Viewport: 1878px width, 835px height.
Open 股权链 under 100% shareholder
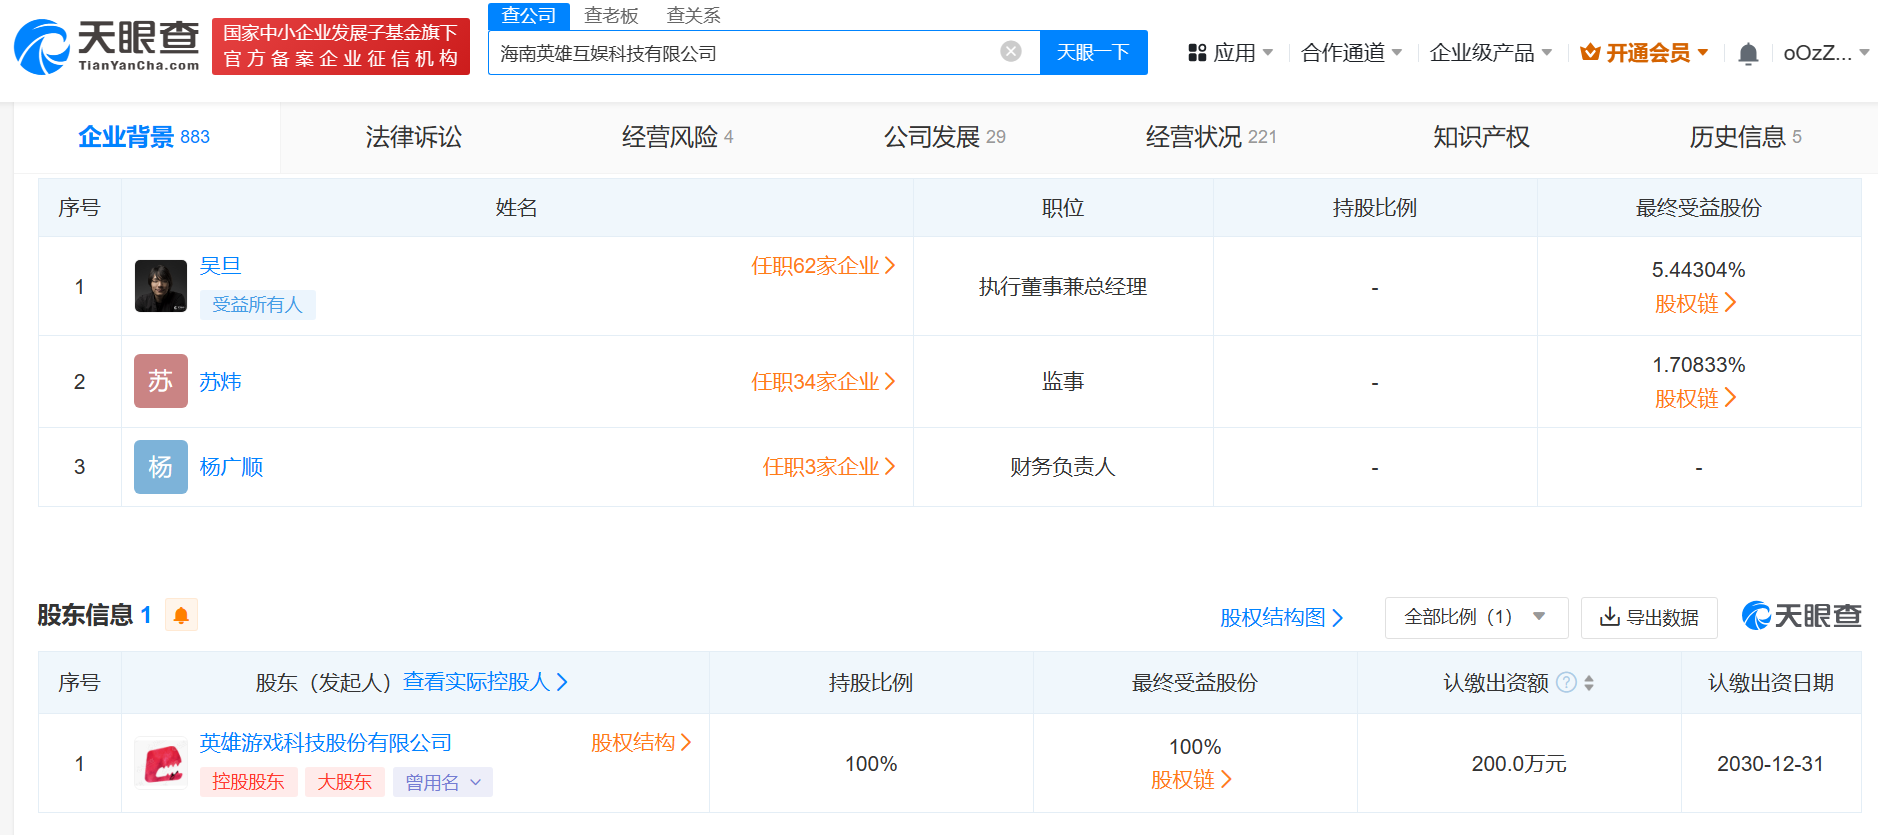(x=1192, y=779)
